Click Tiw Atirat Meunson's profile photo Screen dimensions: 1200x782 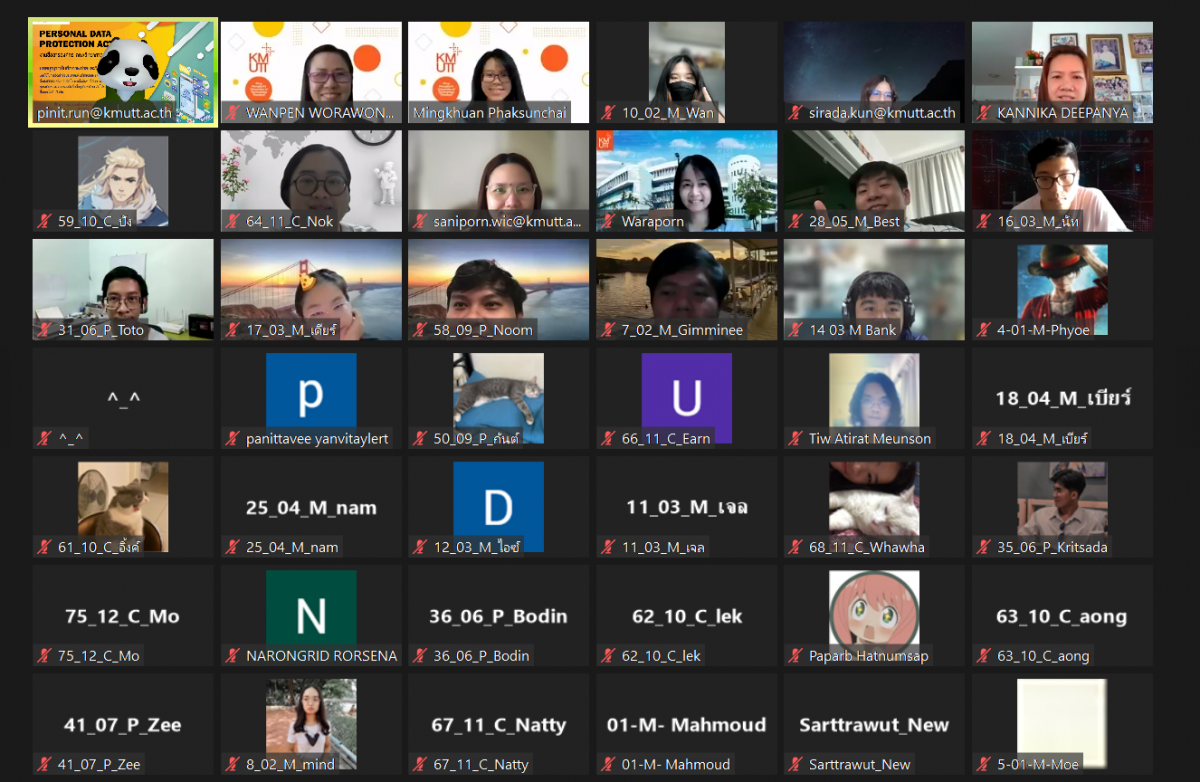tap(874, 398)
